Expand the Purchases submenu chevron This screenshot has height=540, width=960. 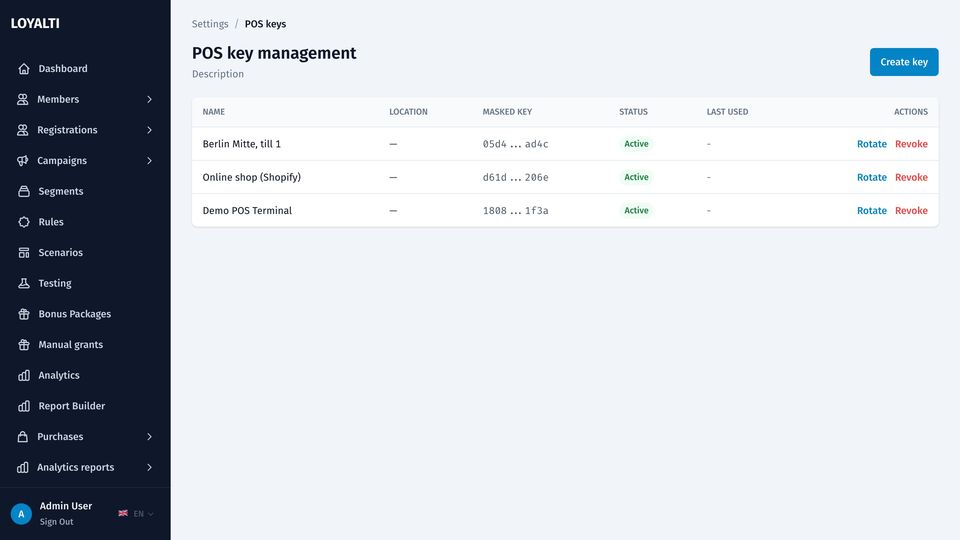tap(149, 436)
